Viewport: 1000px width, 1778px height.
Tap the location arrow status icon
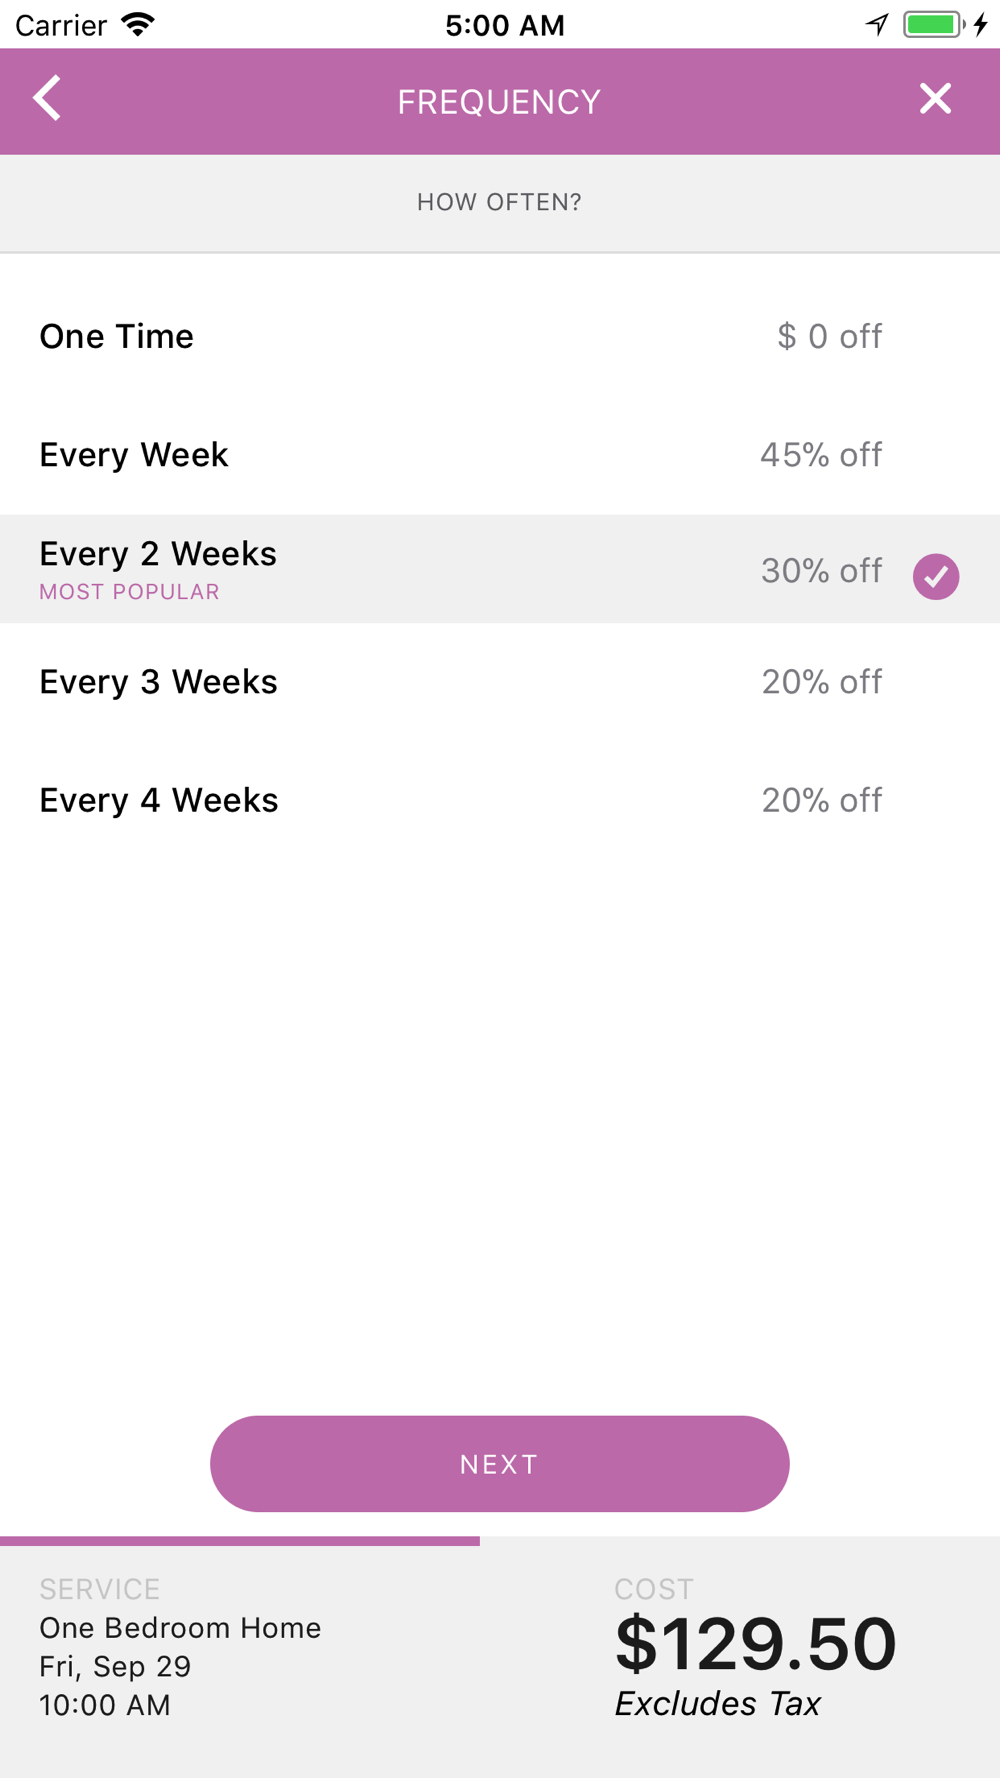pyautogui.click(x=877, y=24)
